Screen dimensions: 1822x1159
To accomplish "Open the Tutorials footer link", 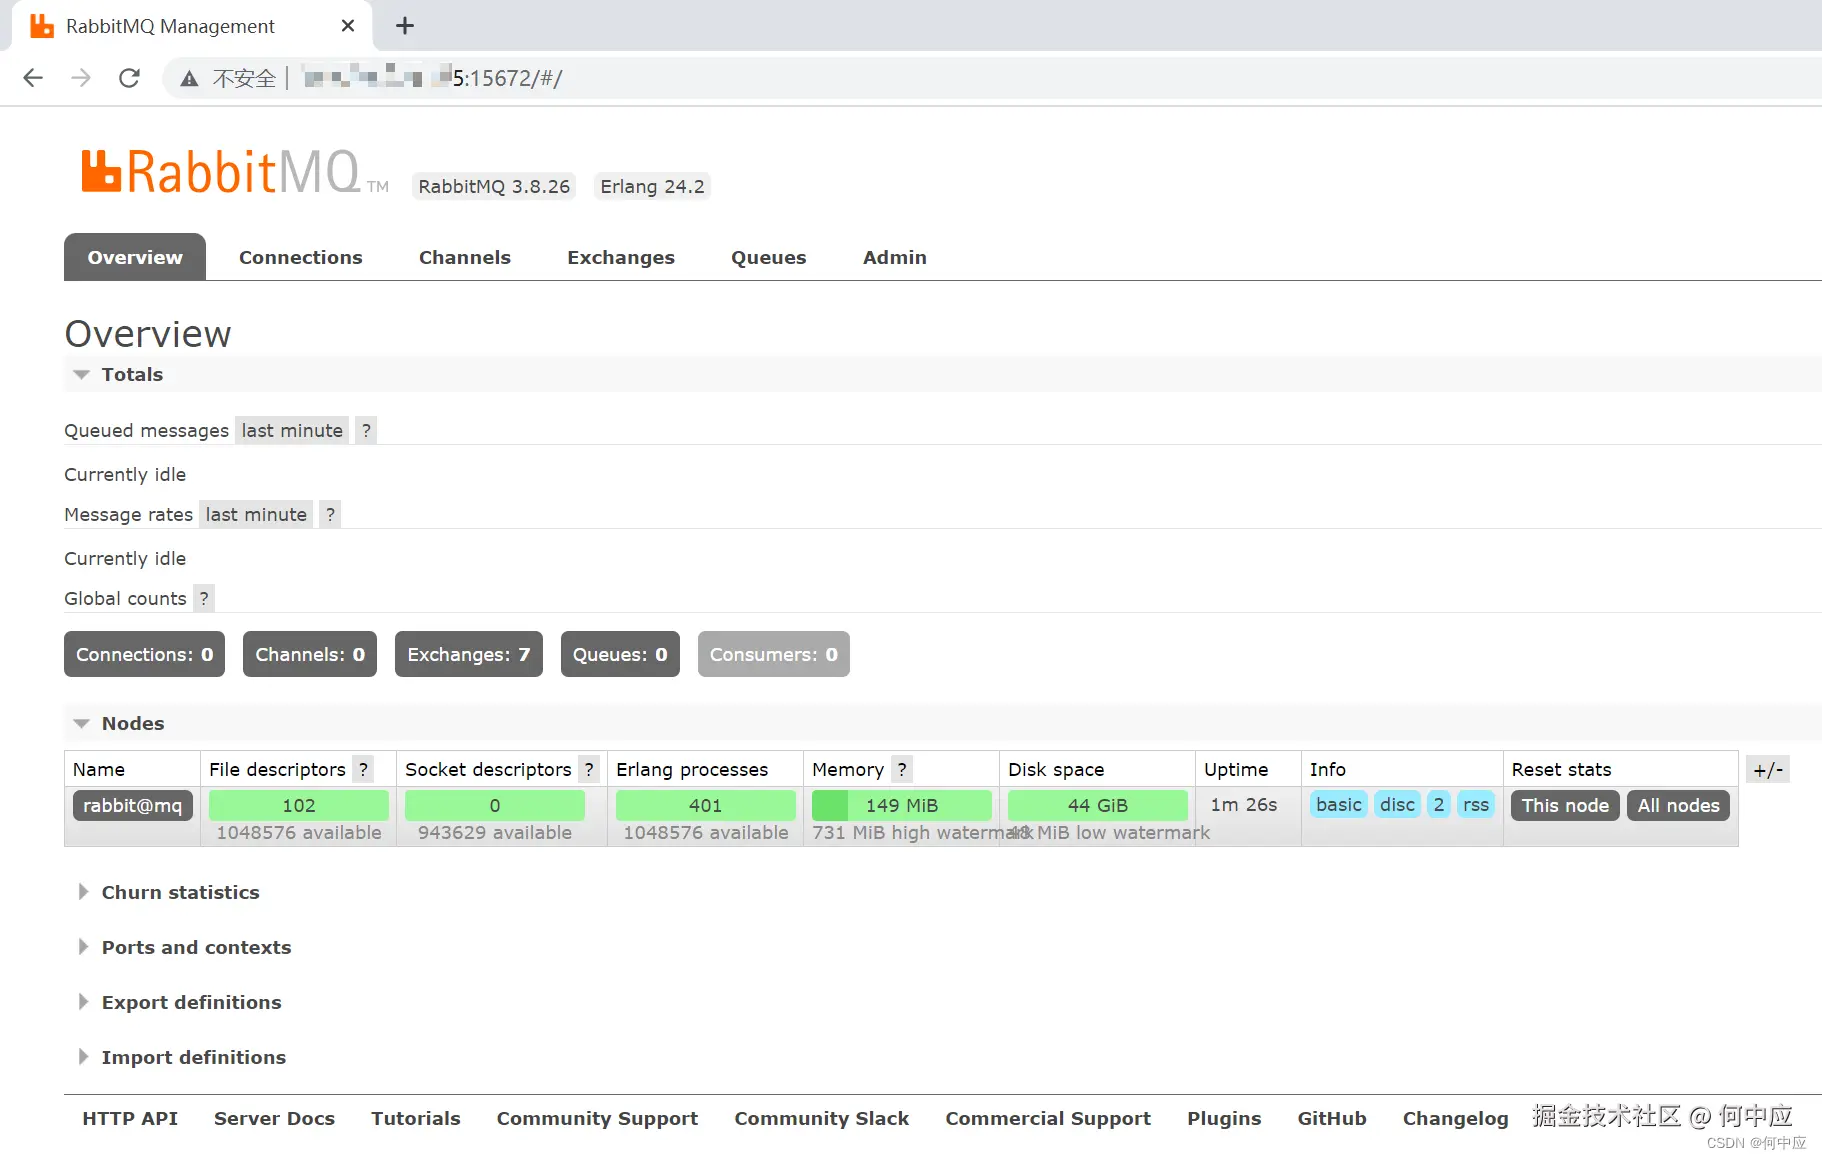I will (x=416, y=1119).
